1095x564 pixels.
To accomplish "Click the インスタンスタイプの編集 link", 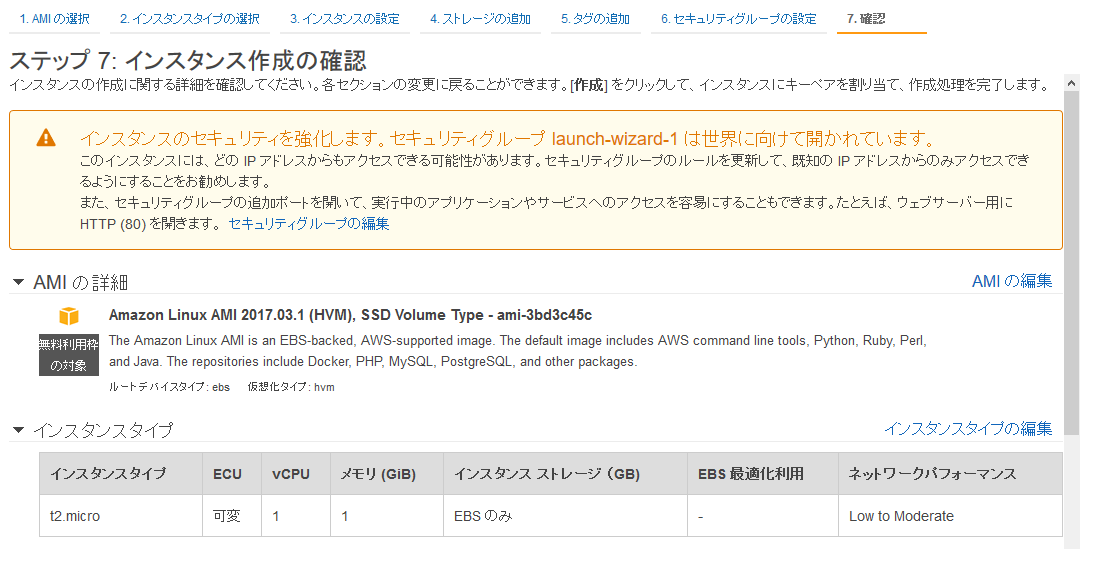I will click(969, 429).
